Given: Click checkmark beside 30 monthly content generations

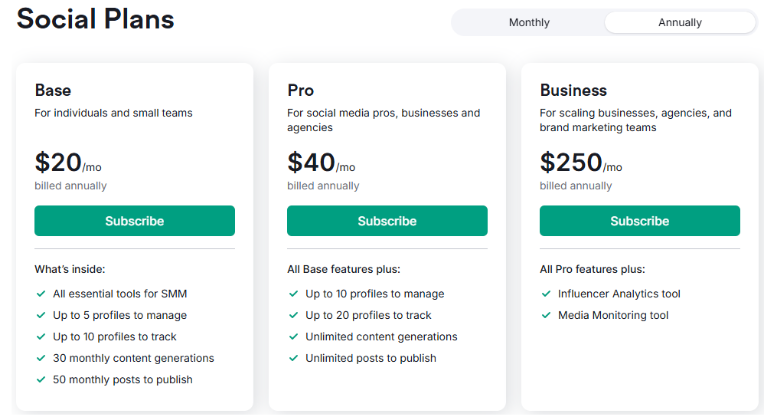Looking at the screenshot, I should 41,358.
